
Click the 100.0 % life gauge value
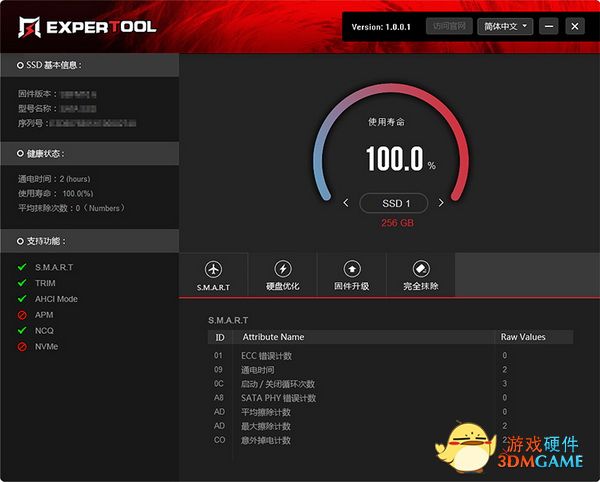[401, 158]
